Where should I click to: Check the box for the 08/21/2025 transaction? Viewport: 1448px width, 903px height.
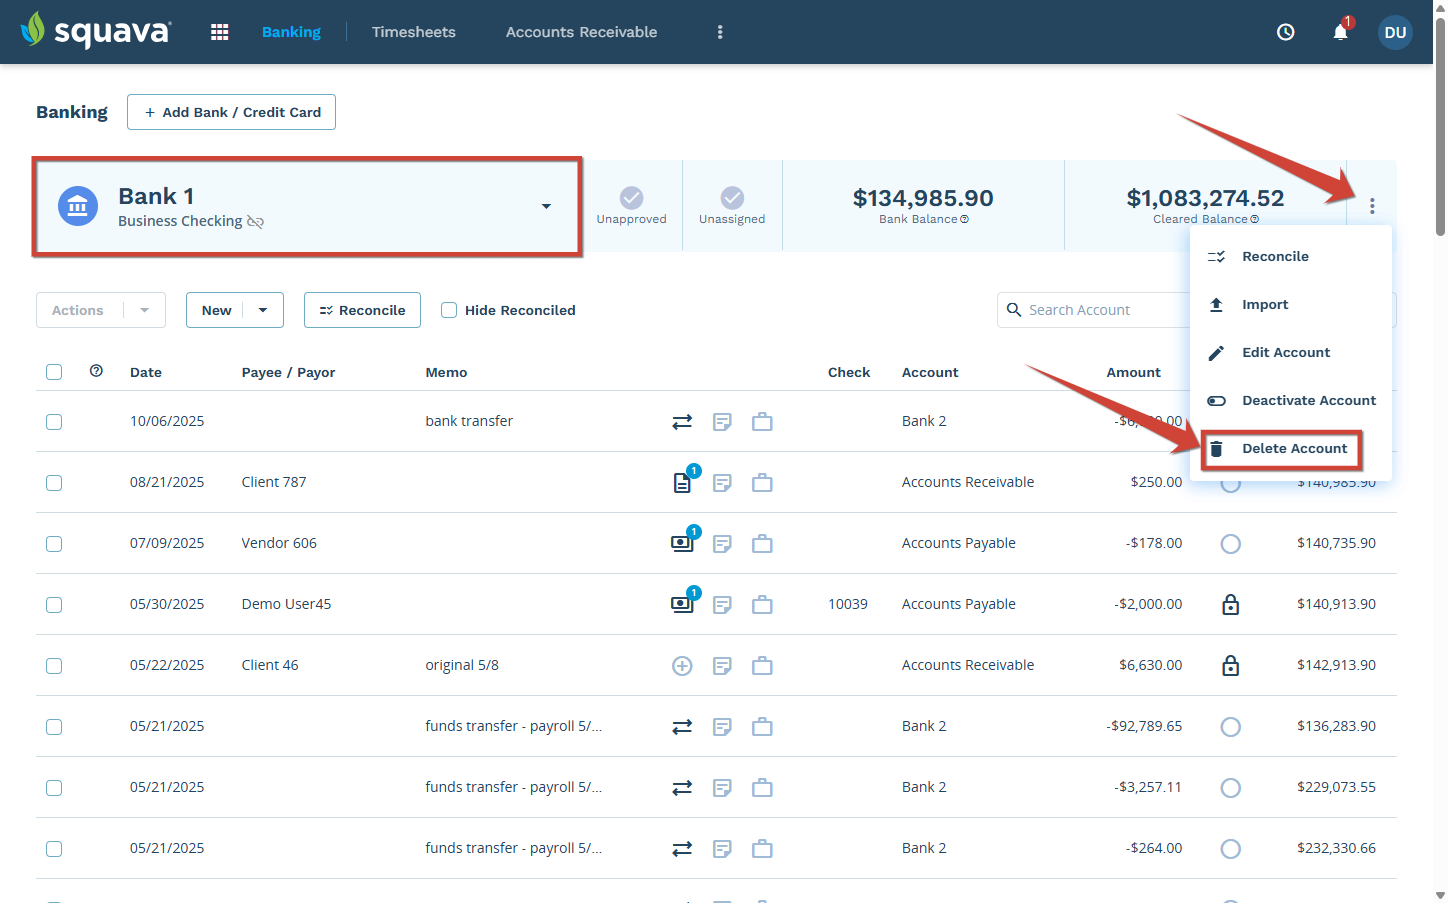54,483
